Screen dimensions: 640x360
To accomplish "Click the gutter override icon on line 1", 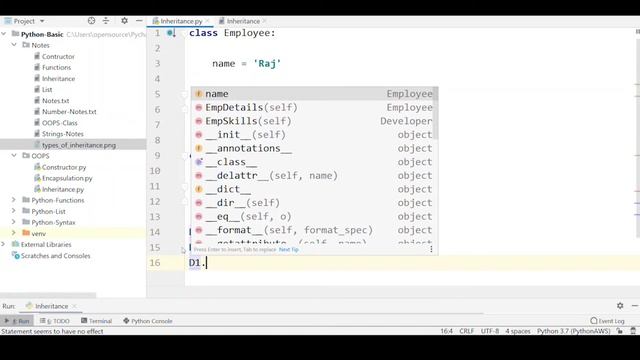I will (x=171, y=33).
